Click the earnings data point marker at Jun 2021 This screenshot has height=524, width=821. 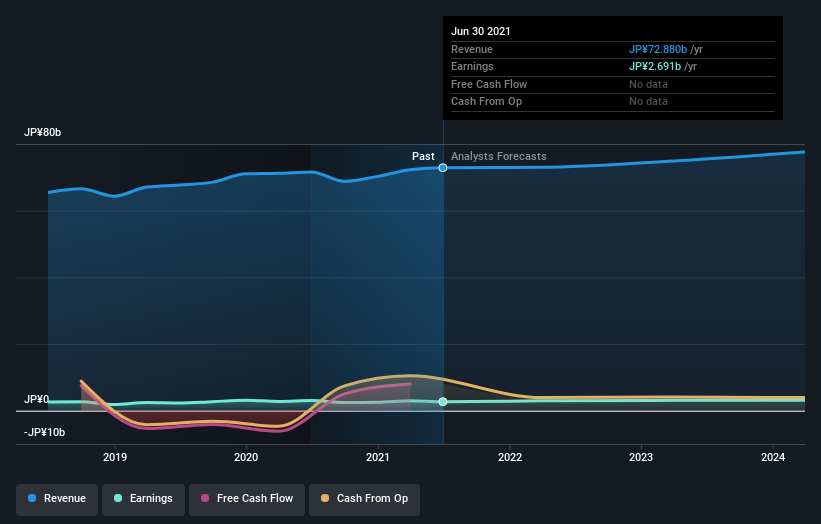(x=443, y=402)
